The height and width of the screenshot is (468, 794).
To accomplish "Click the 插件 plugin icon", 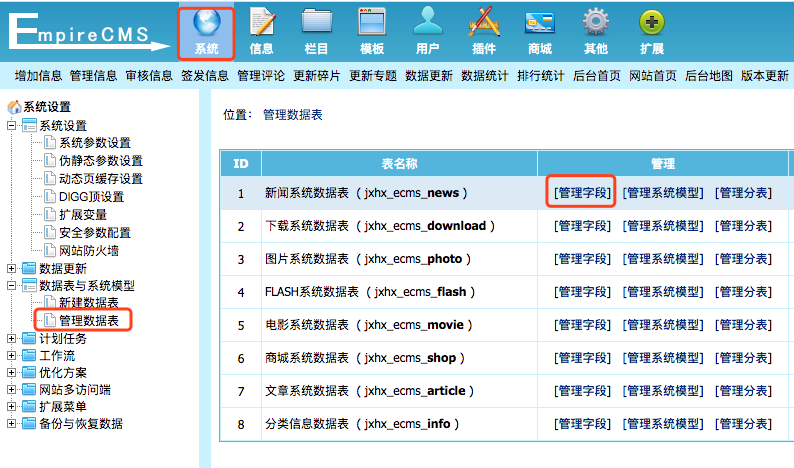I will pos(483,24).
